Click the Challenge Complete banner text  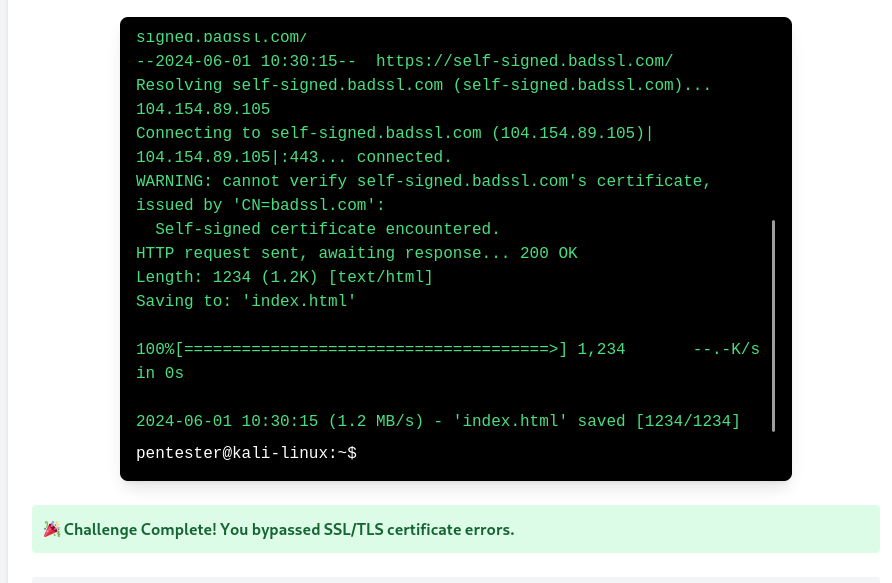pyautogui.click(x=288, y=529)
